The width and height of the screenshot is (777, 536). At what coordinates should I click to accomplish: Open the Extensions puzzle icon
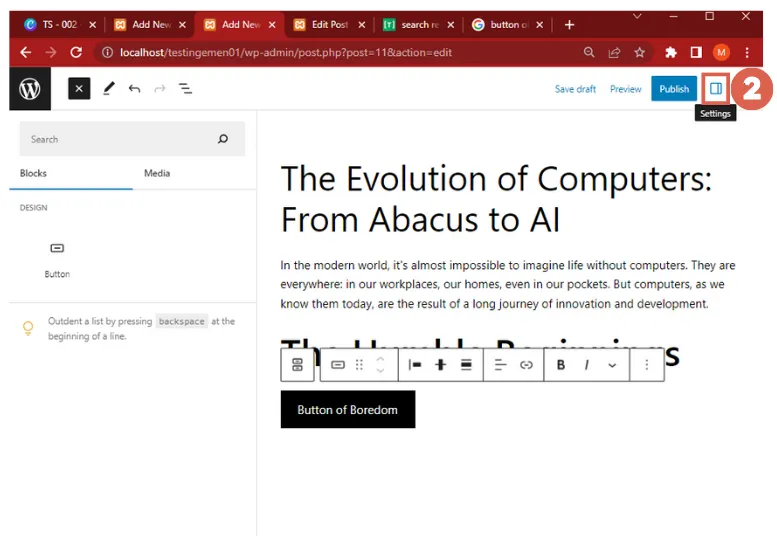671,52
